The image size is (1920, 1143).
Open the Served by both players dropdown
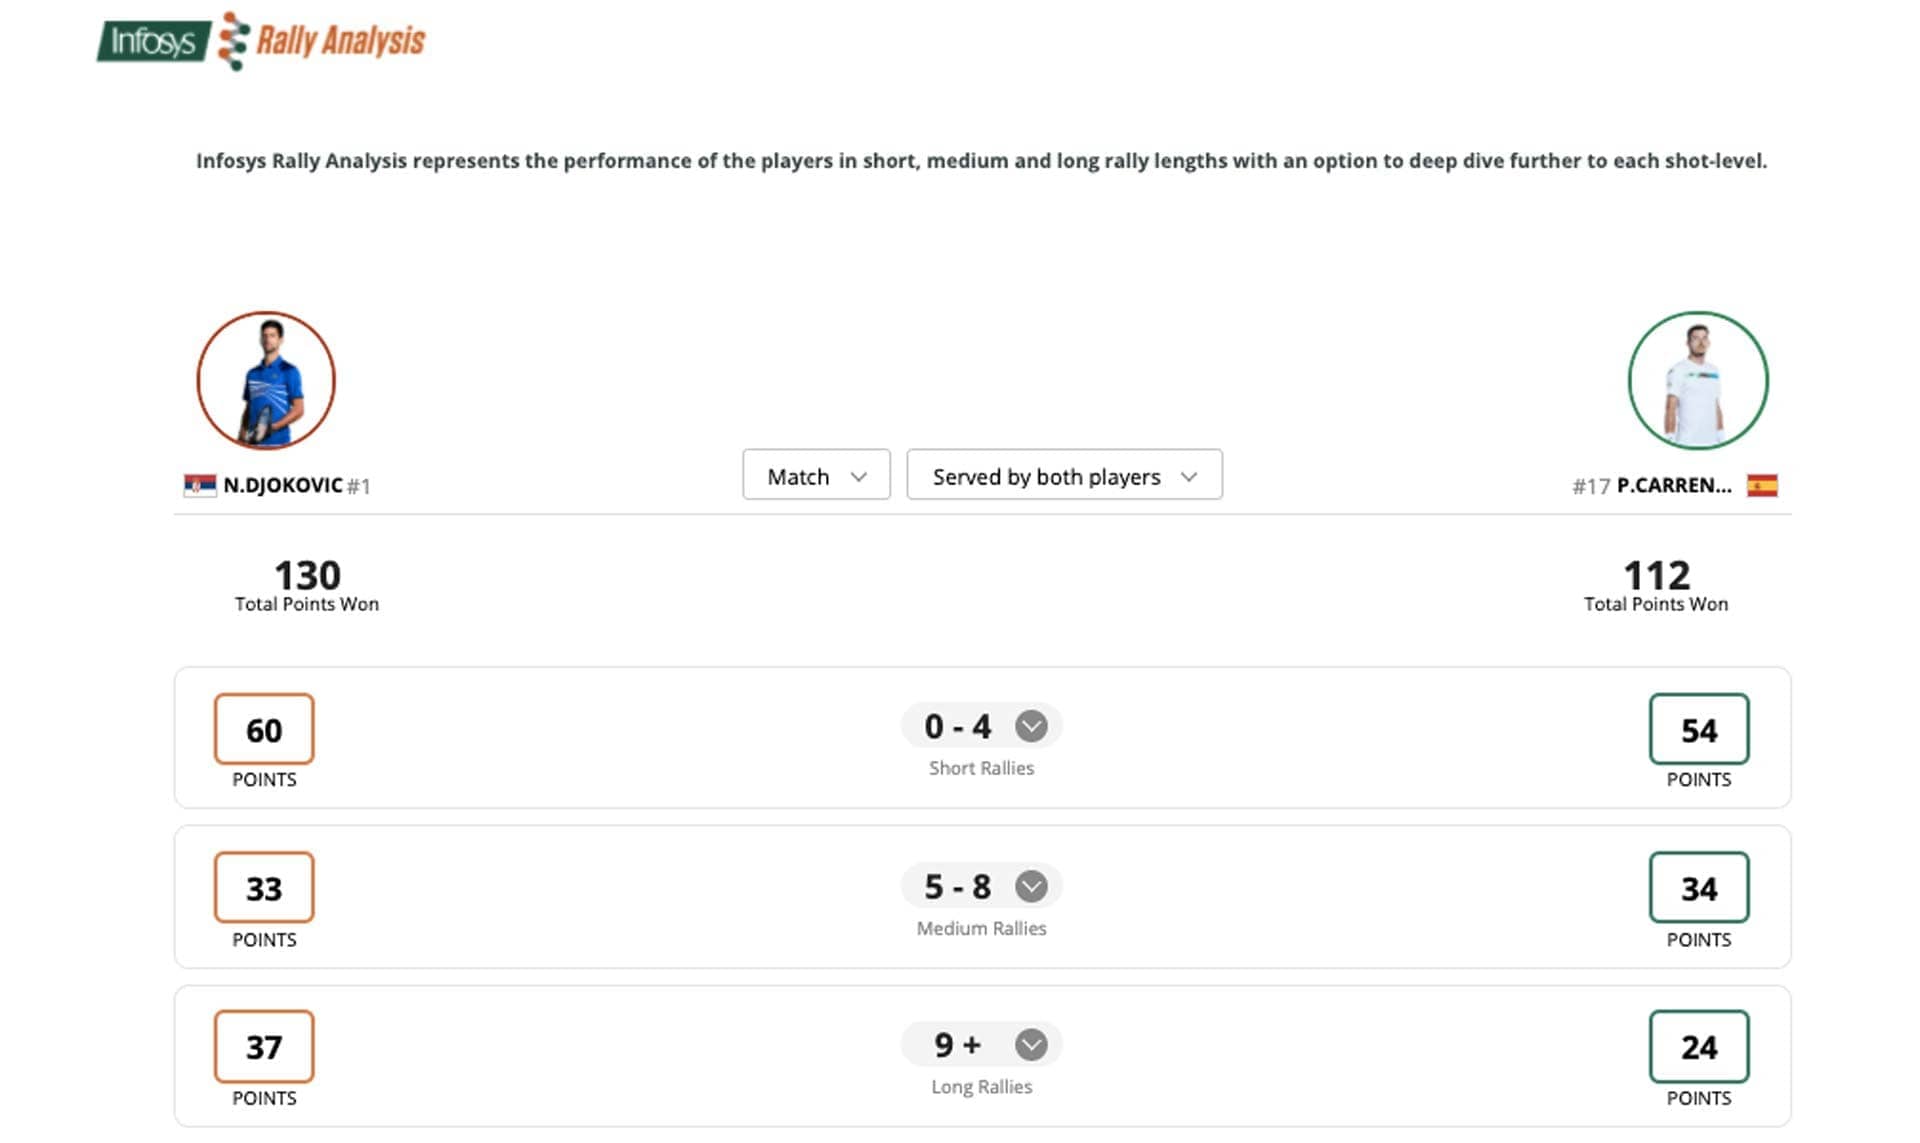pos(1064,475)
